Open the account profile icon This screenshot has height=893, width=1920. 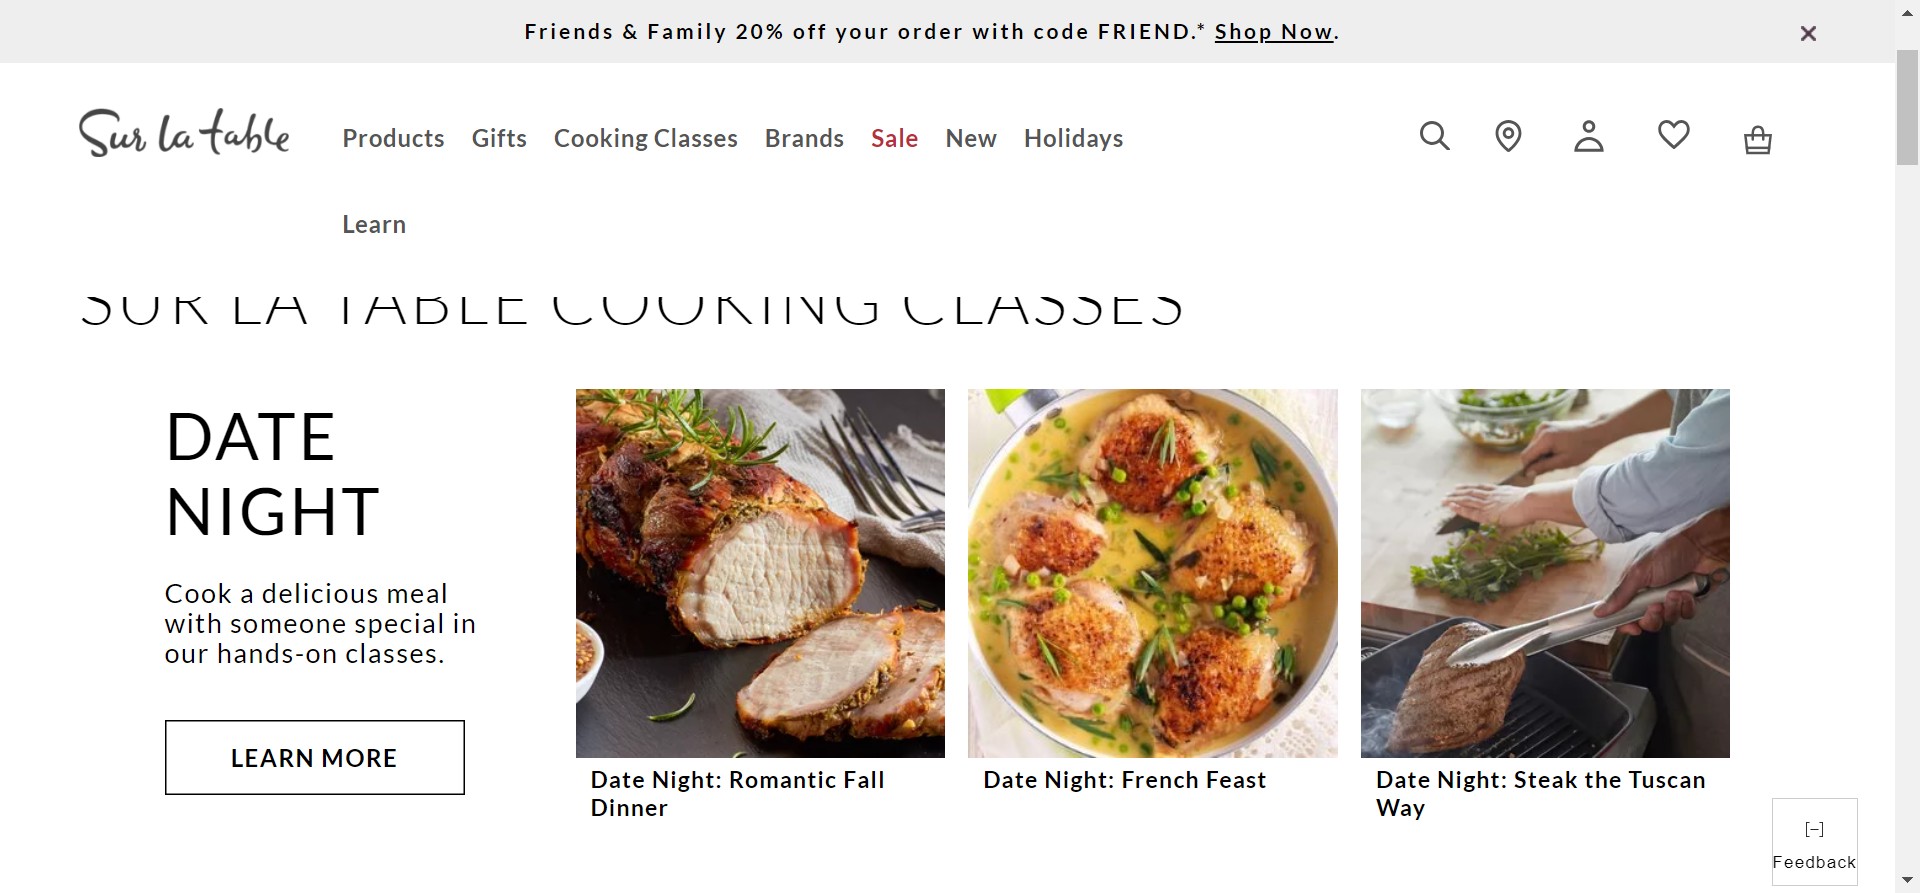pyautogui.click(x=1588, y=136)
